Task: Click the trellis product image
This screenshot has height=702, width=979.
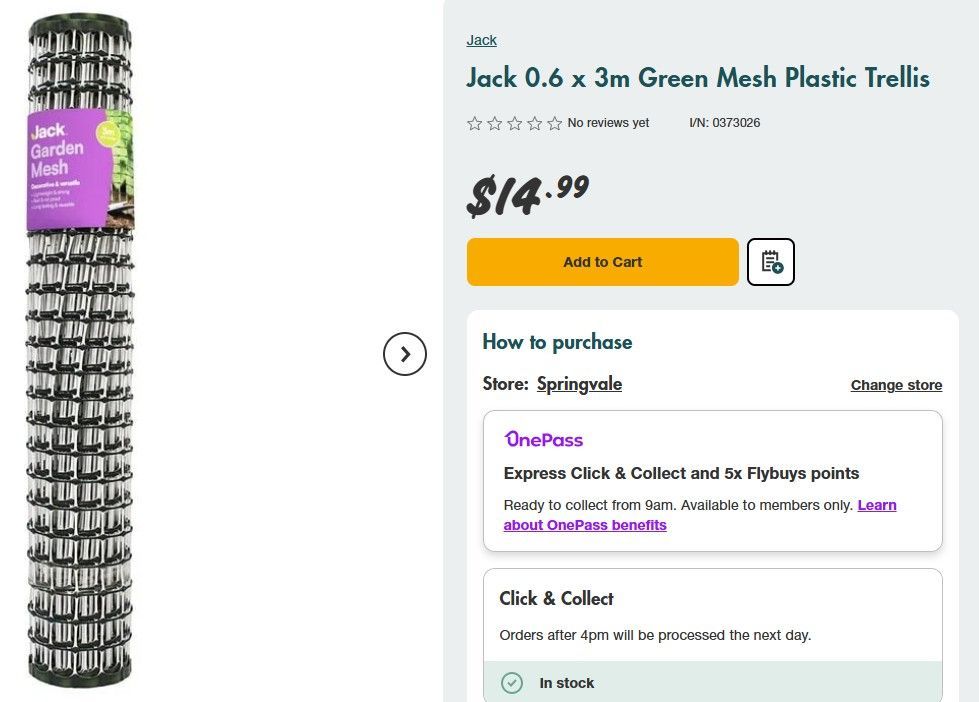Action: coord(80,350)
